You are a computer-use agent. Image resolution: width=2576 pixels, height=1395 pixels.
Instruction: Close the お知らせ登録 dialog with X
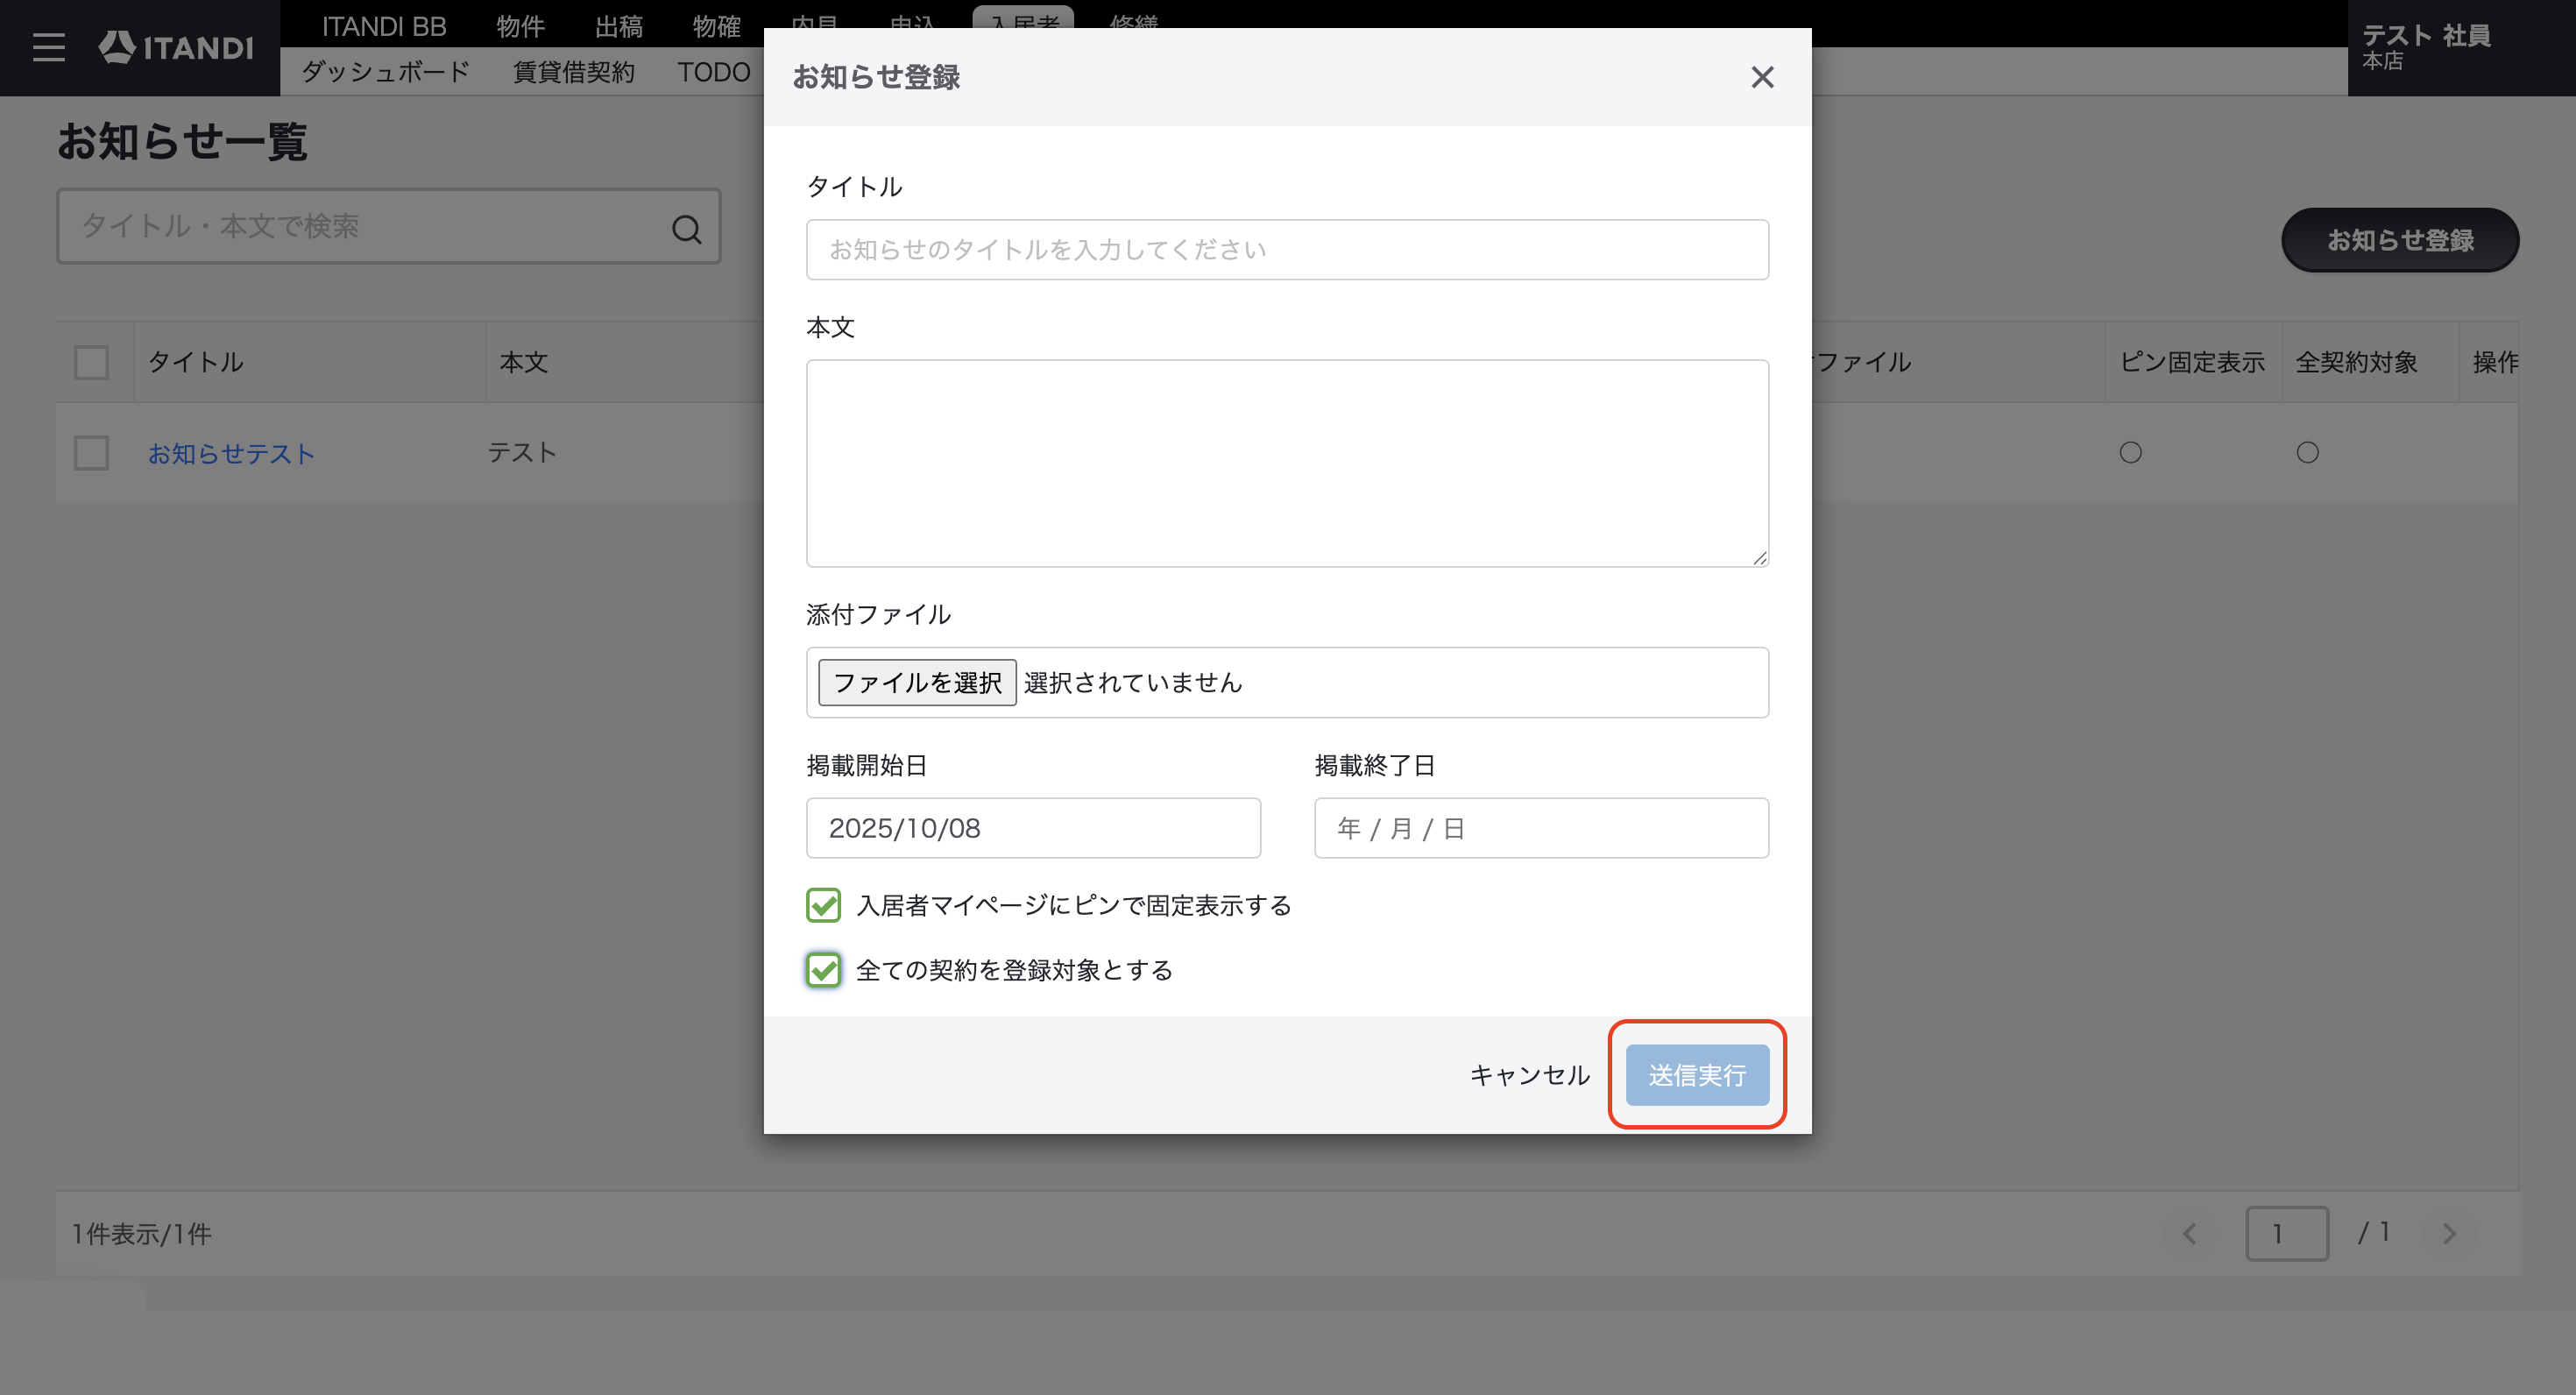1762,77
